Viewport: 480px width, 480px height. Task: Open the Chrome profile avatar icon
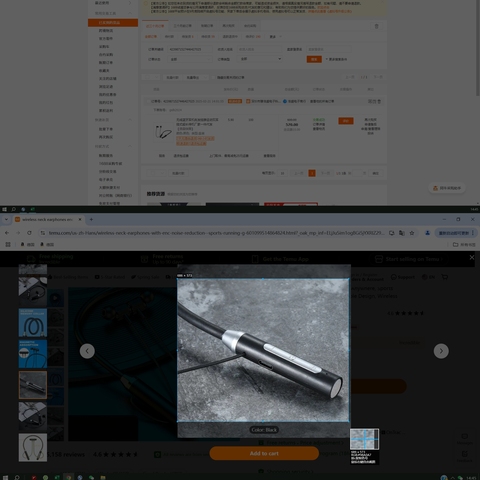(427, 233)
